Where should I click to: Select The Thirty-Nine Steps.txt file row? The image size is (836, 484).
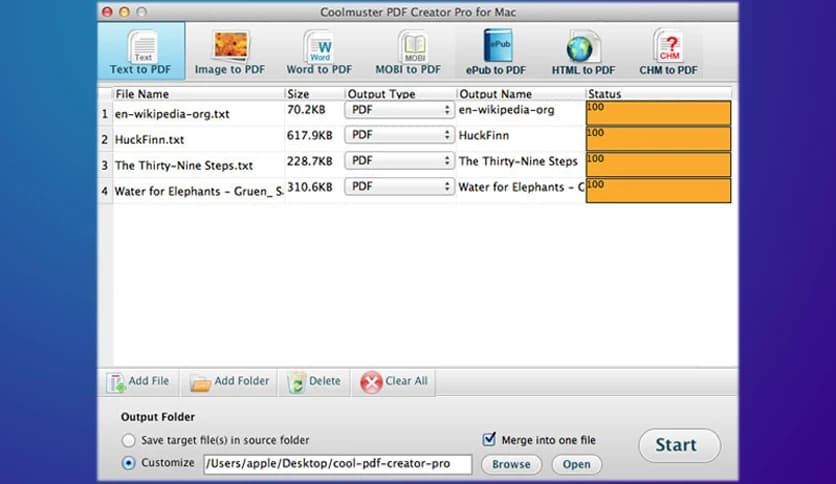184,166
